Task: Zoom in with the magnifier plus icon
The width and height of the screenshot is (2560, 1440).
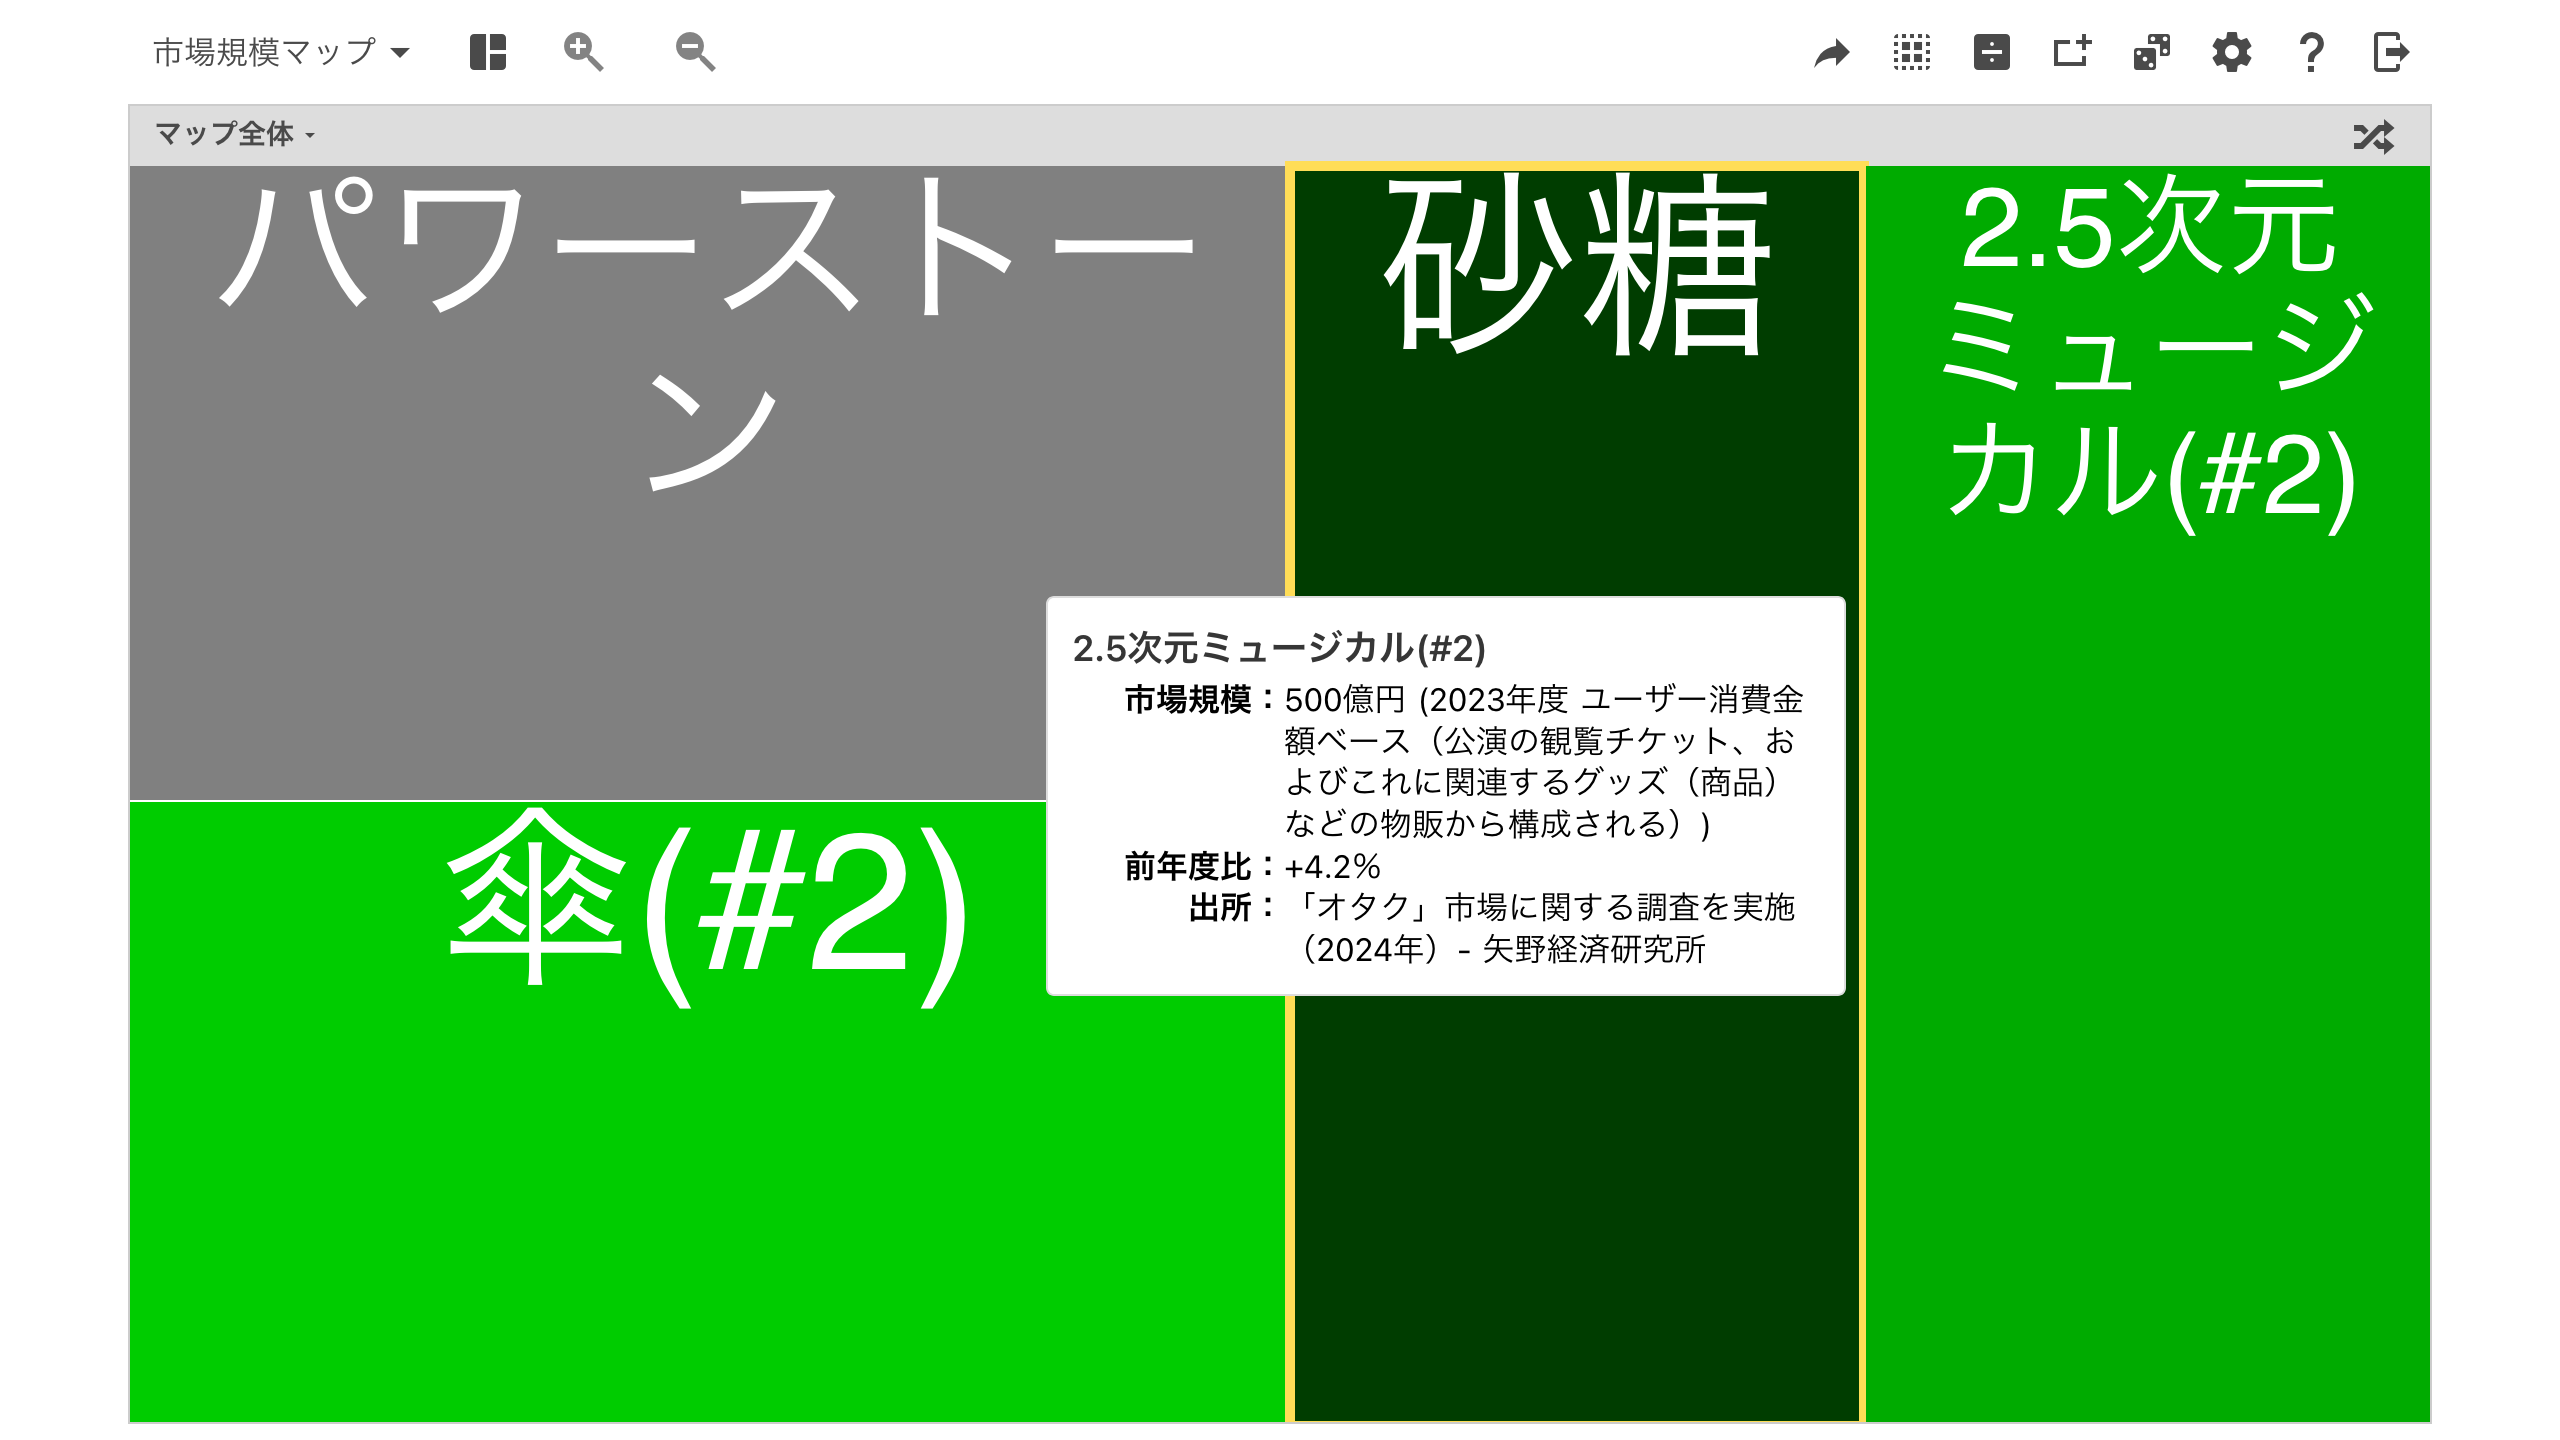Action: [x=583, y=52]
